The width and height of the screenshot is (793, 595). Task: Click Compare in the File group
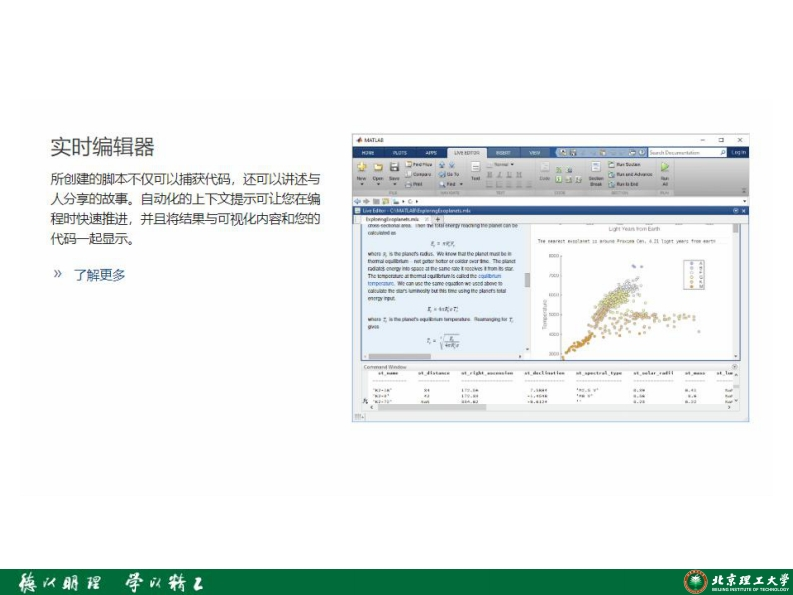pyautogui.click(x=418, y=174)
